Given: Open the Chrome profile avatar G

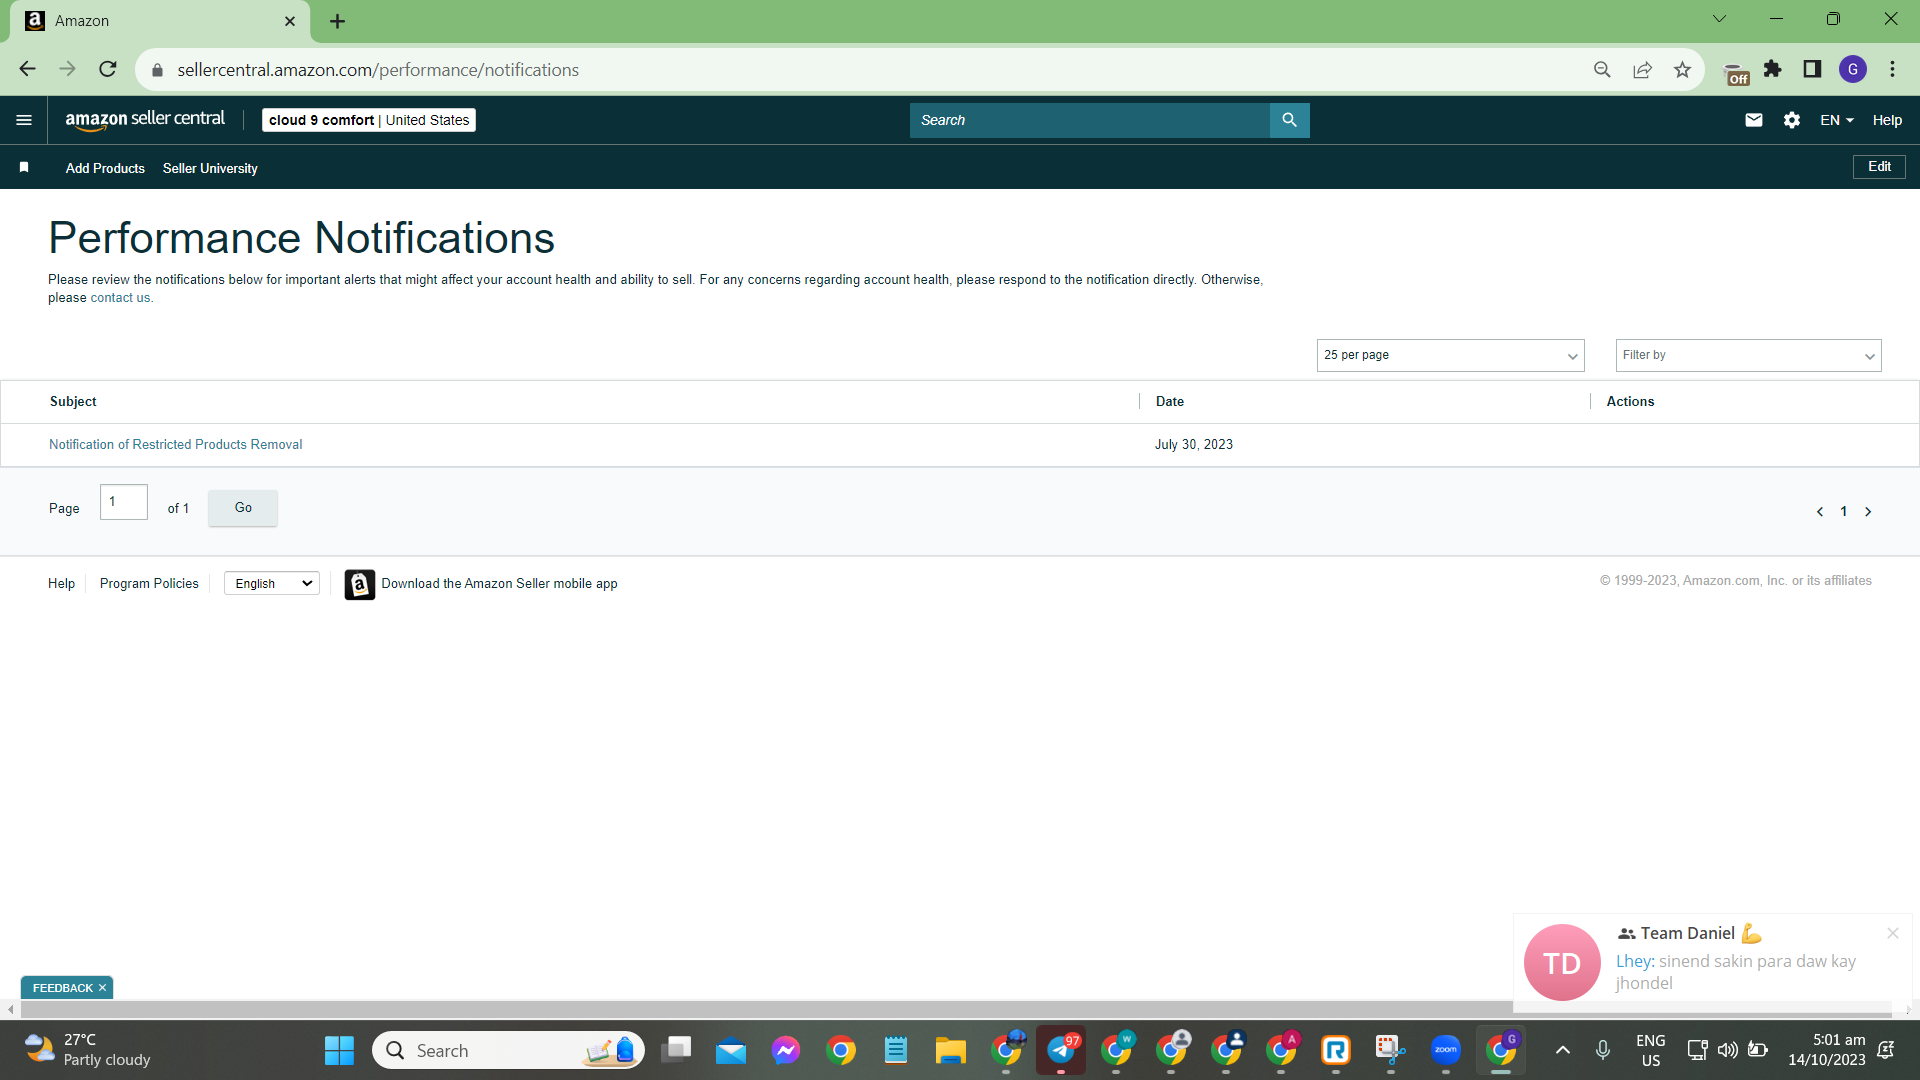Looking at the screenshot, I should 1853,69.
